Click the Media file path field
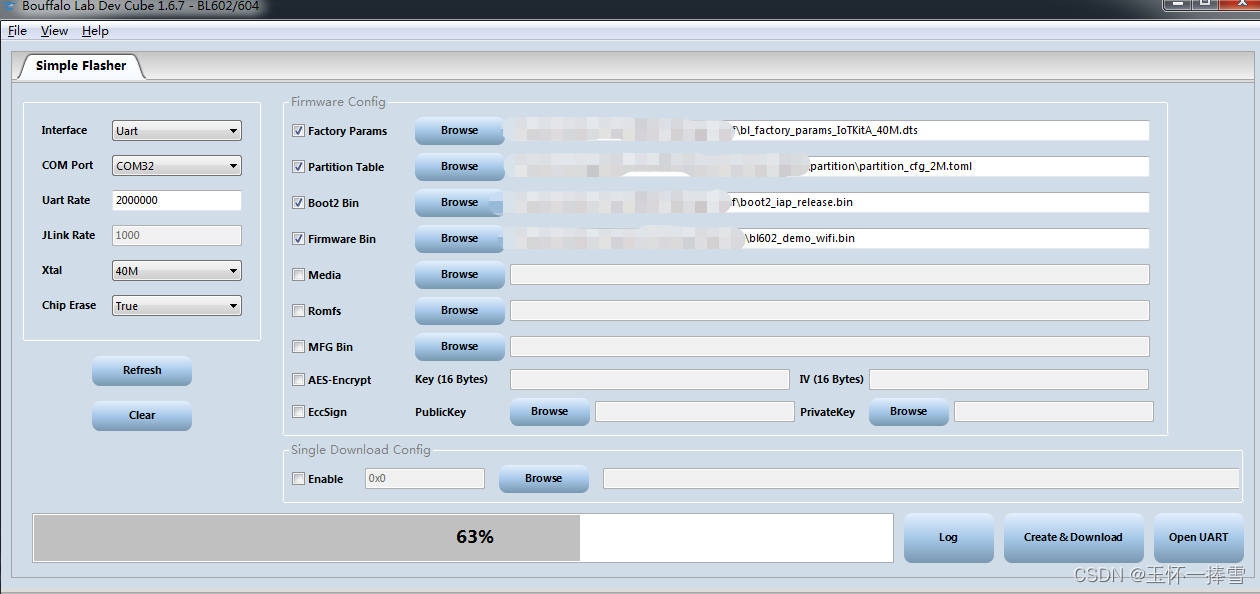Image resolution: width=1260 pixels, height=594 pixels. click(x=830, y=275)
